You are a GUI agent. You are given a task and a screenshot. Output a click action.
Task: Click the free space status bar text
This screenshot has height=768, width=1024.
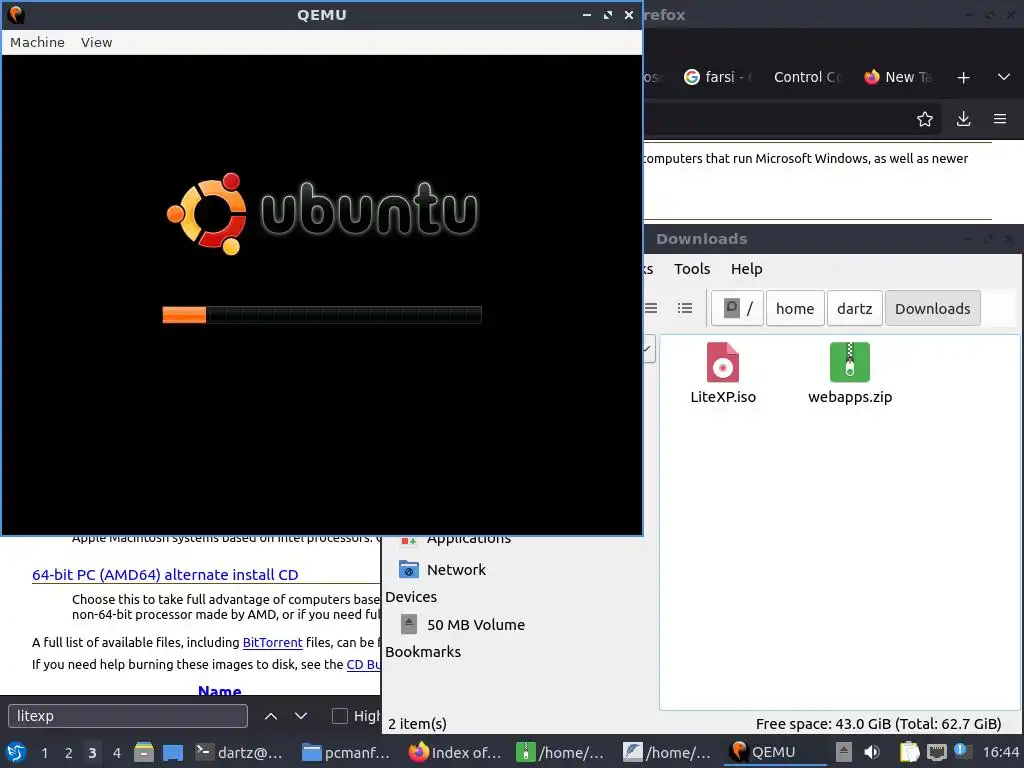(878, 724)
